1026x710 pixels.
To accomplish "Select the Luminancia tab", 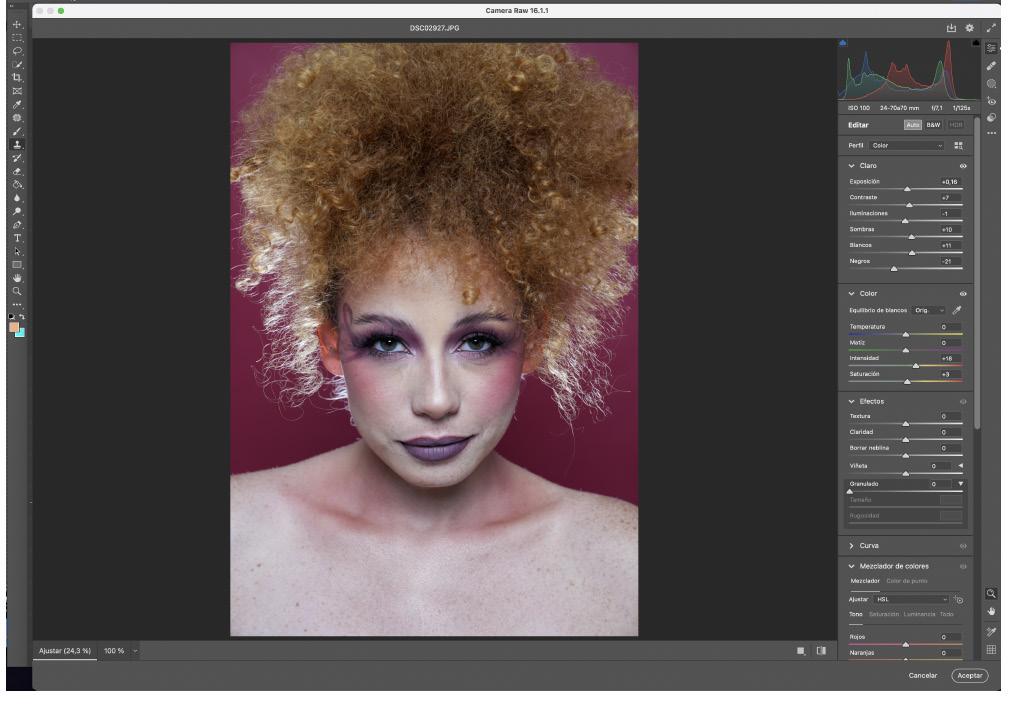I will (919, 614).
